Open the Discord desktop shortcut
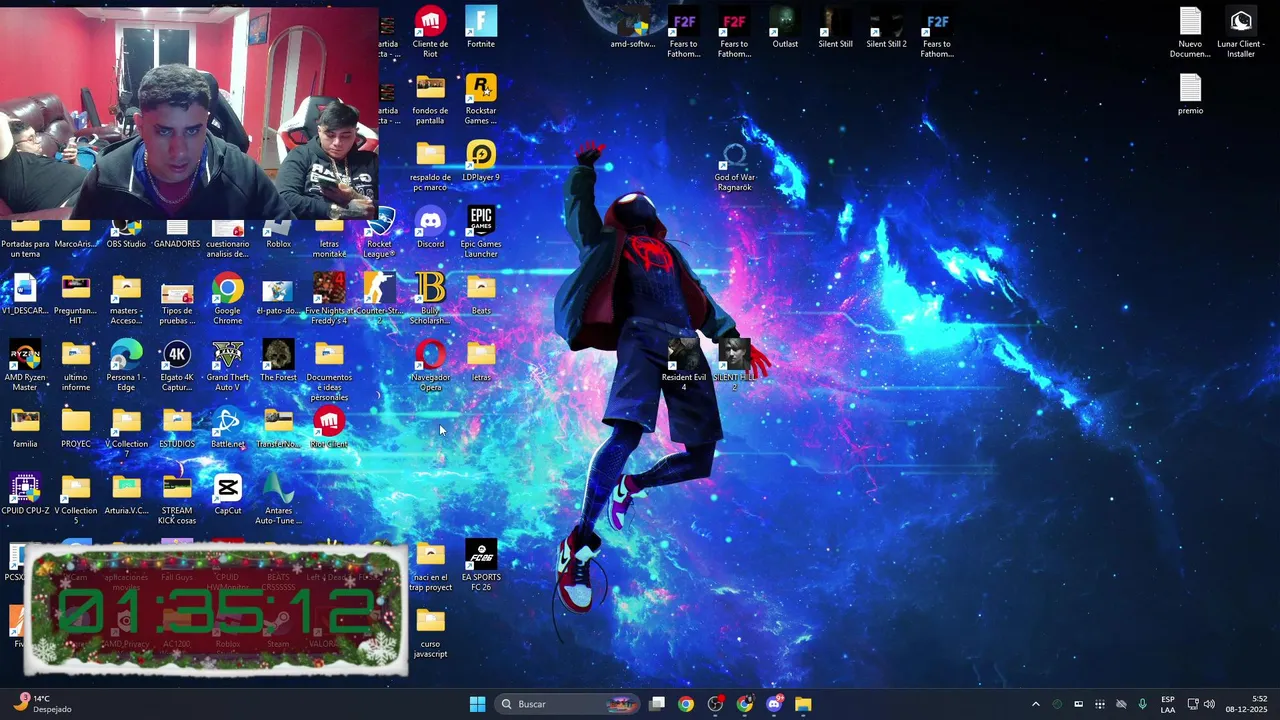This screenshot has width=1280, height=720. pos(430,228)
